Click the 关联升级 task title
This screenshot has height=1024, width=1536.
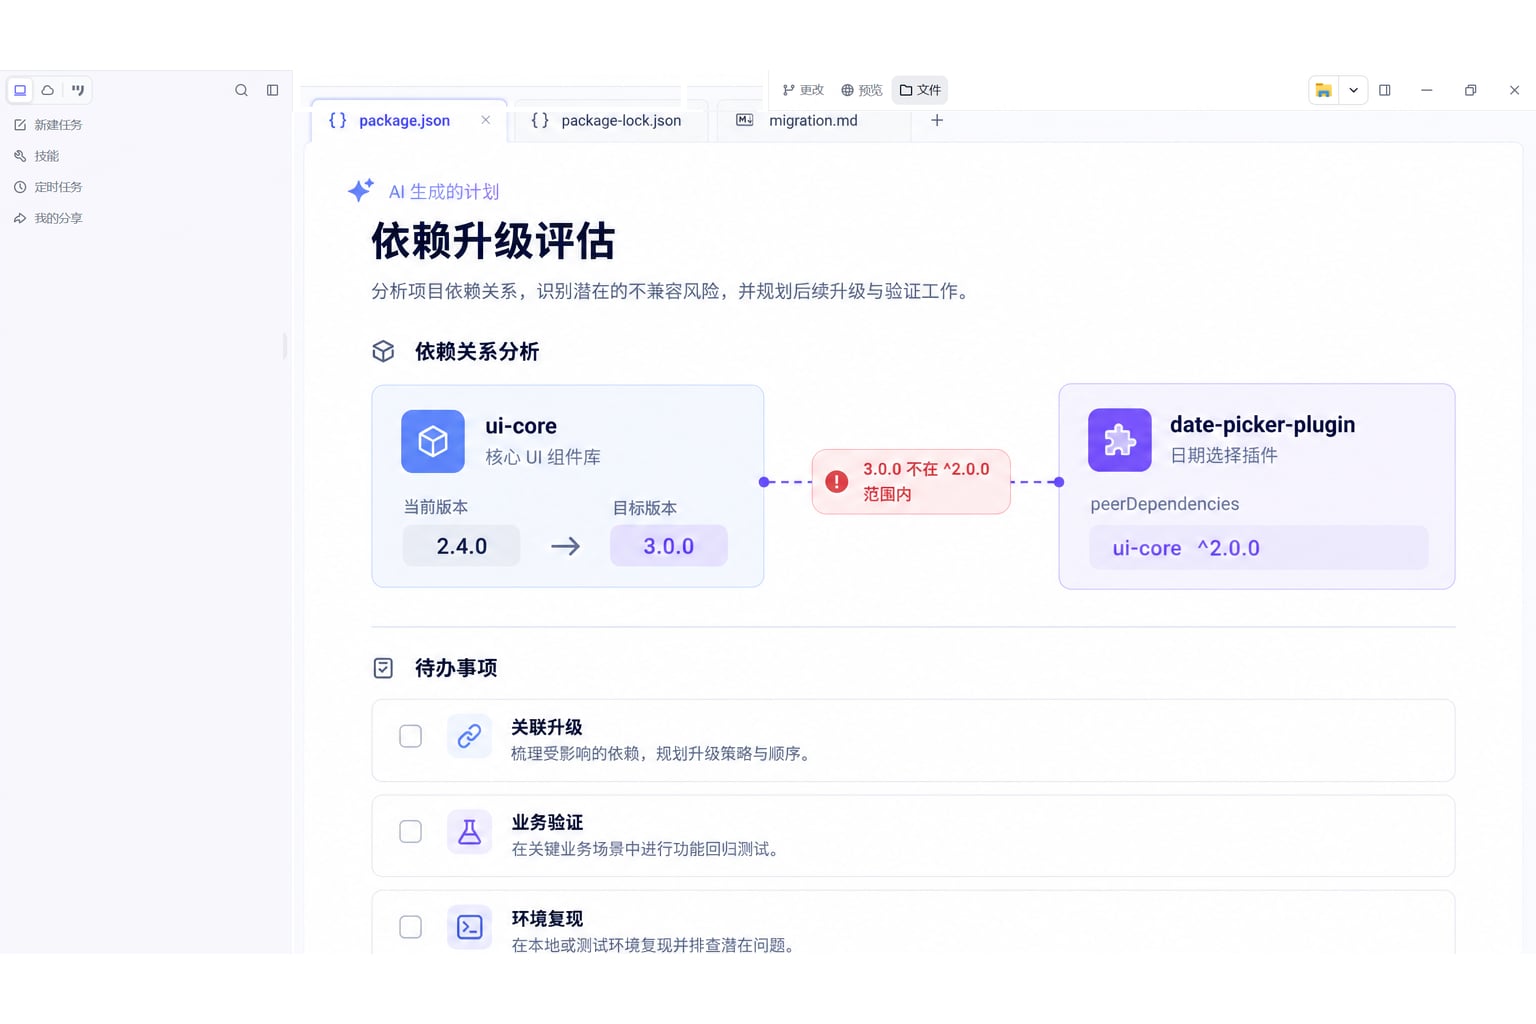point(547,727)
